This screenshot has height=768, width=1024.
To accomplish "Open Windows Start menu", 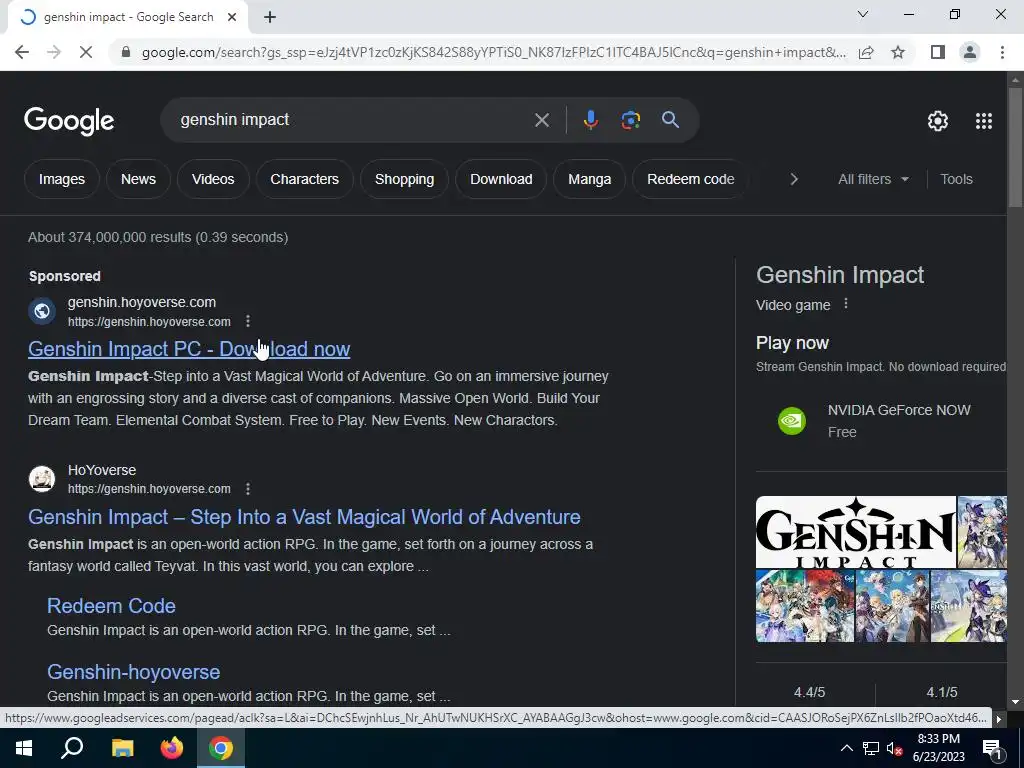I will 24,748.
